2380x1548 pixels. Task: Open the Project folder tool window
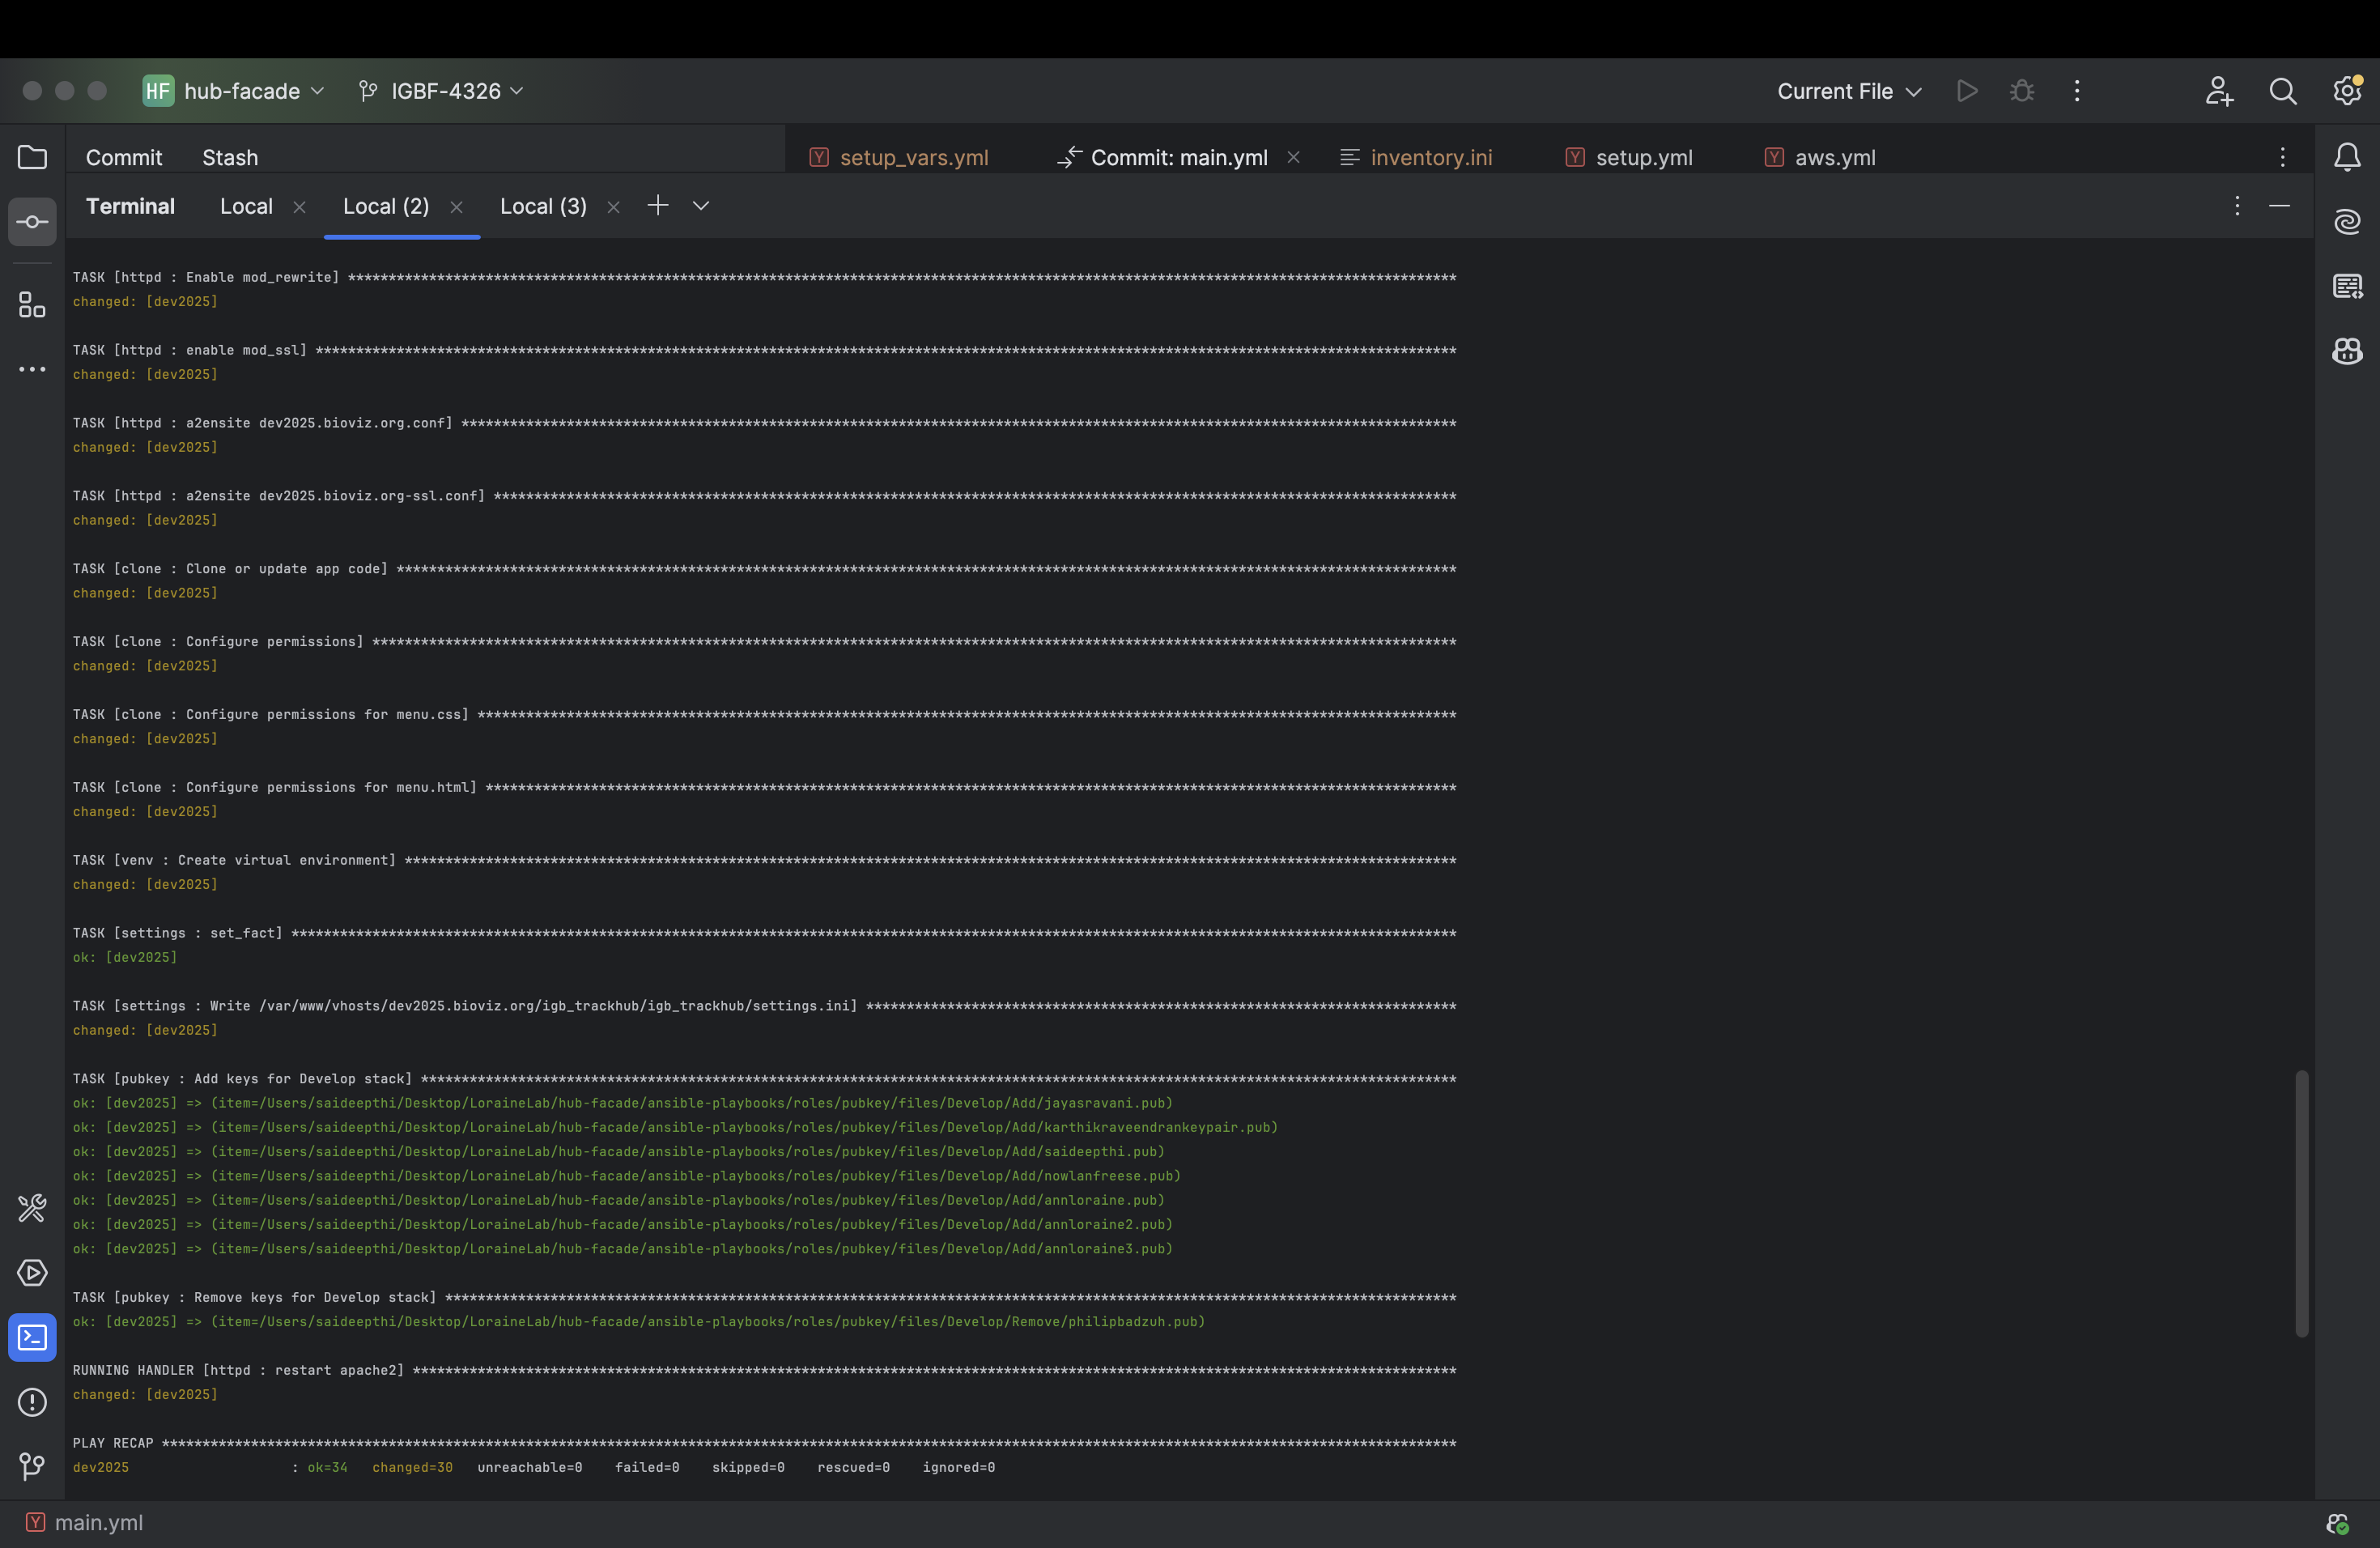click(32, 157)
